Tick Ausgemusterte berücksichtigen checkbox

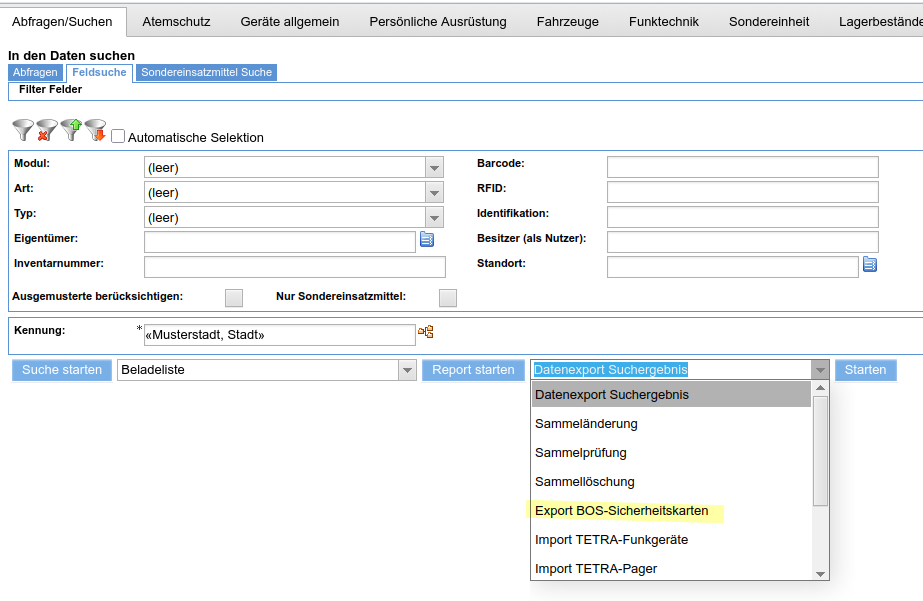click(x=234, y=298)
